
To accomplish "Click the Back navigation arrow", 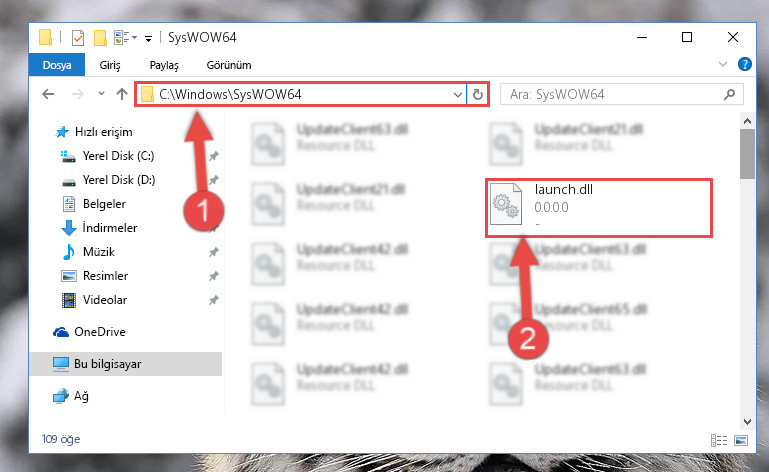I will tap(48, 94).
